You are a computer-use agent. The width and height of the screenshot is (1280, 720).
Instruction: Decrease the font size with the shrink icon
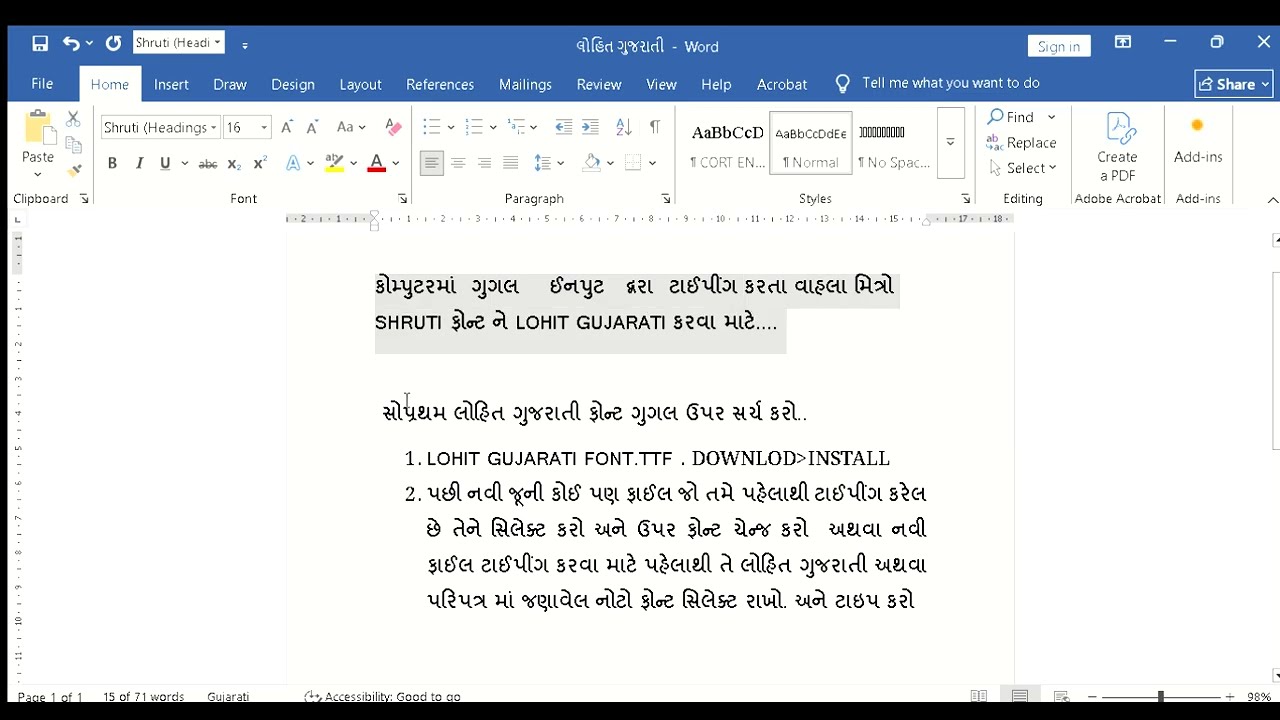(x=312, y=127)
